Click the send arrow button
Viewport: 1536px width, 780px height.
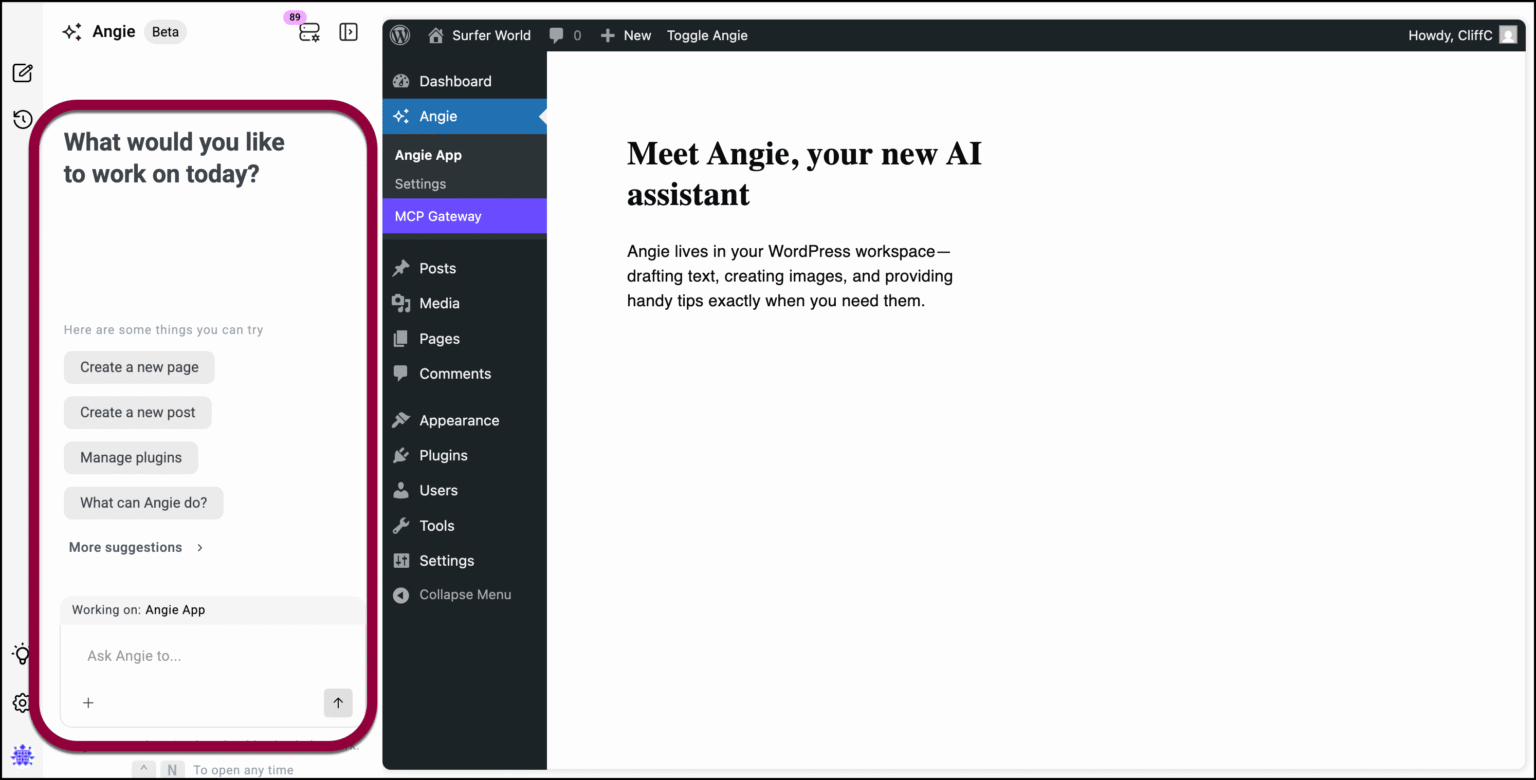[x=338, y=703]
